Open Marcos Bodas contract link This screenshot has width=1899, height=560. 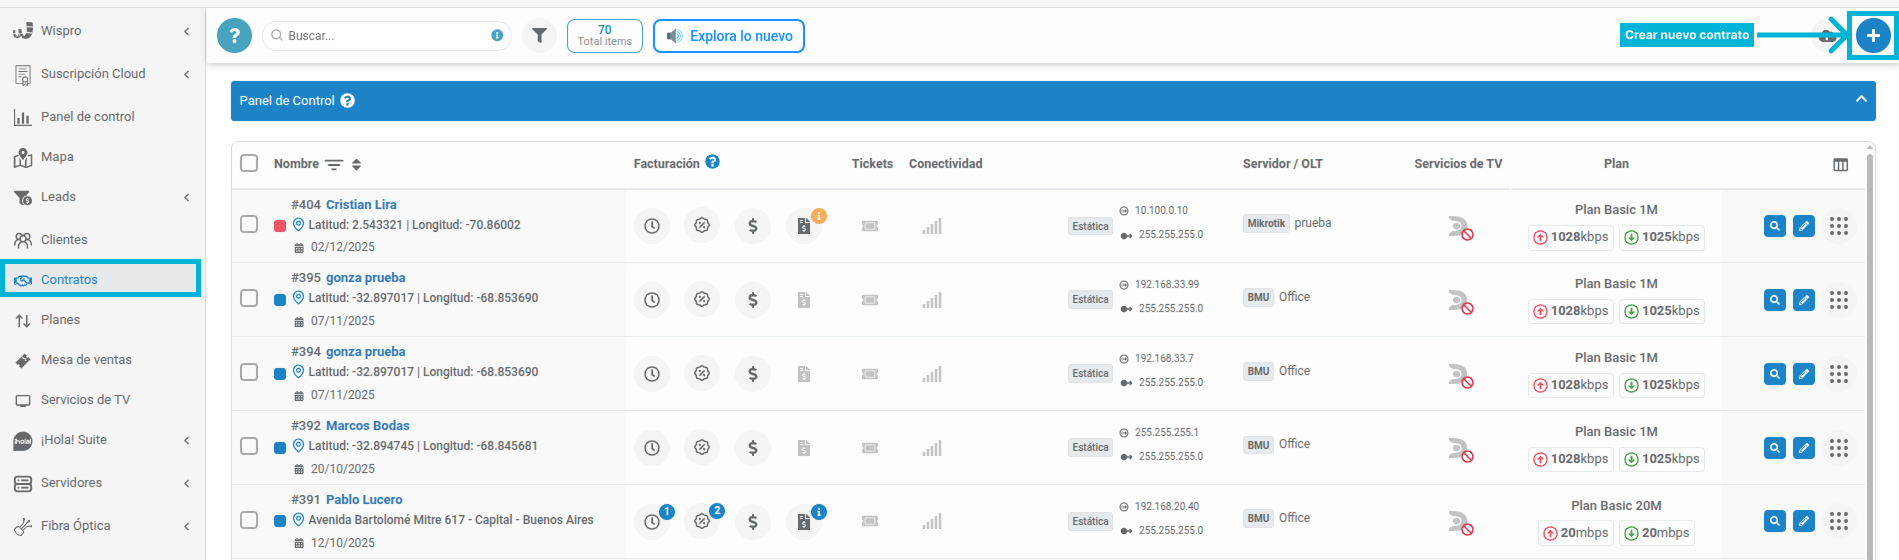click(367, 426)
